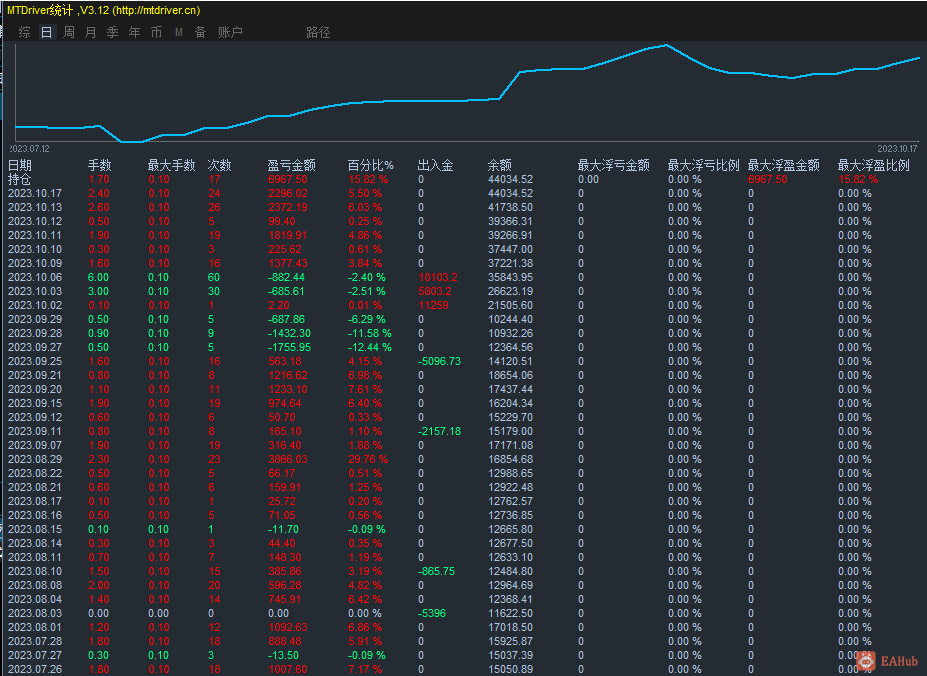Open the 年 yearly statistics tab

(x=135, y=32)
